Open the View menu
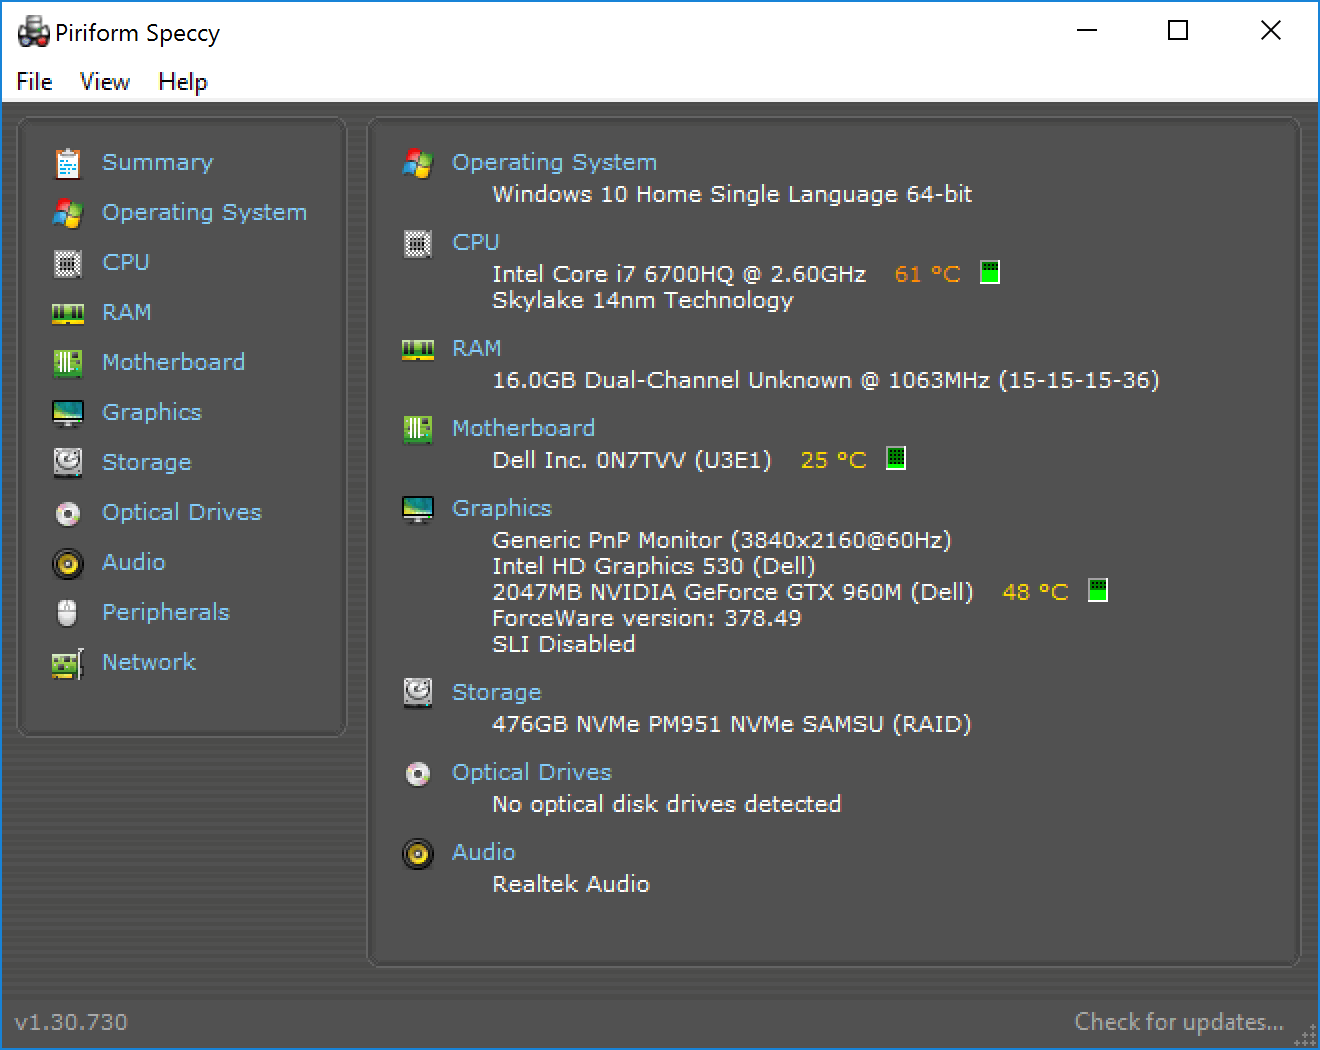The height and width of the screenshot is (1050, 1320). point(104,81)
